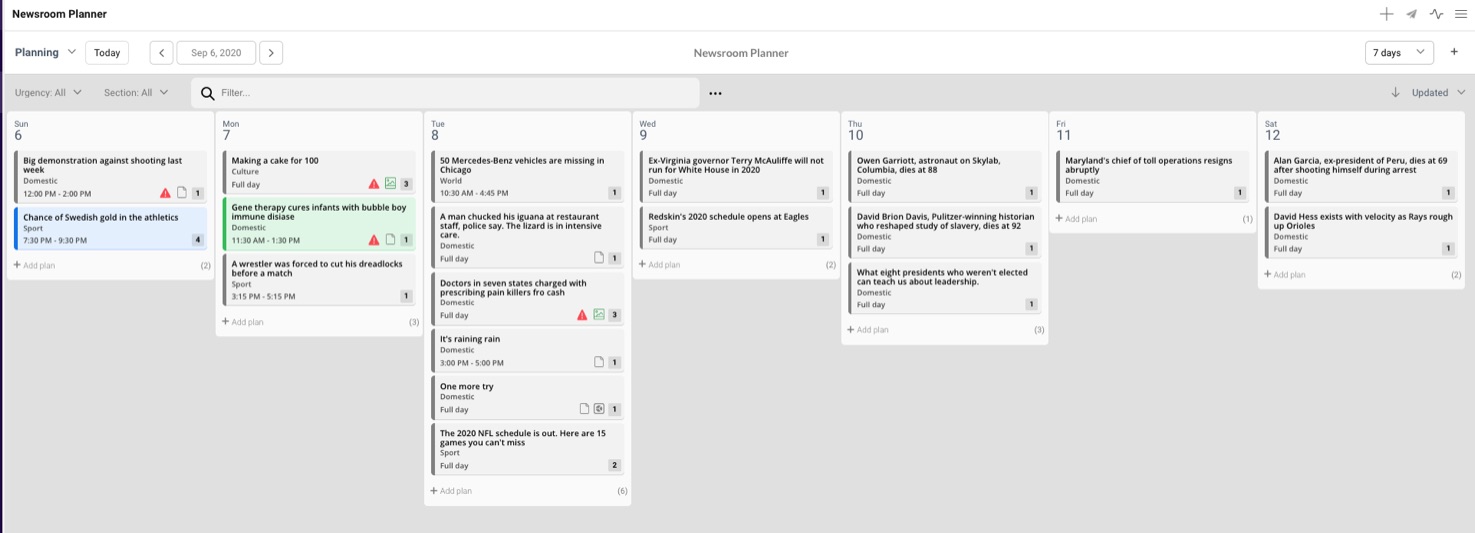This screenshot has height=533, width=1475.
Task: Go to previous week arrow
Action: click(161, 53)
